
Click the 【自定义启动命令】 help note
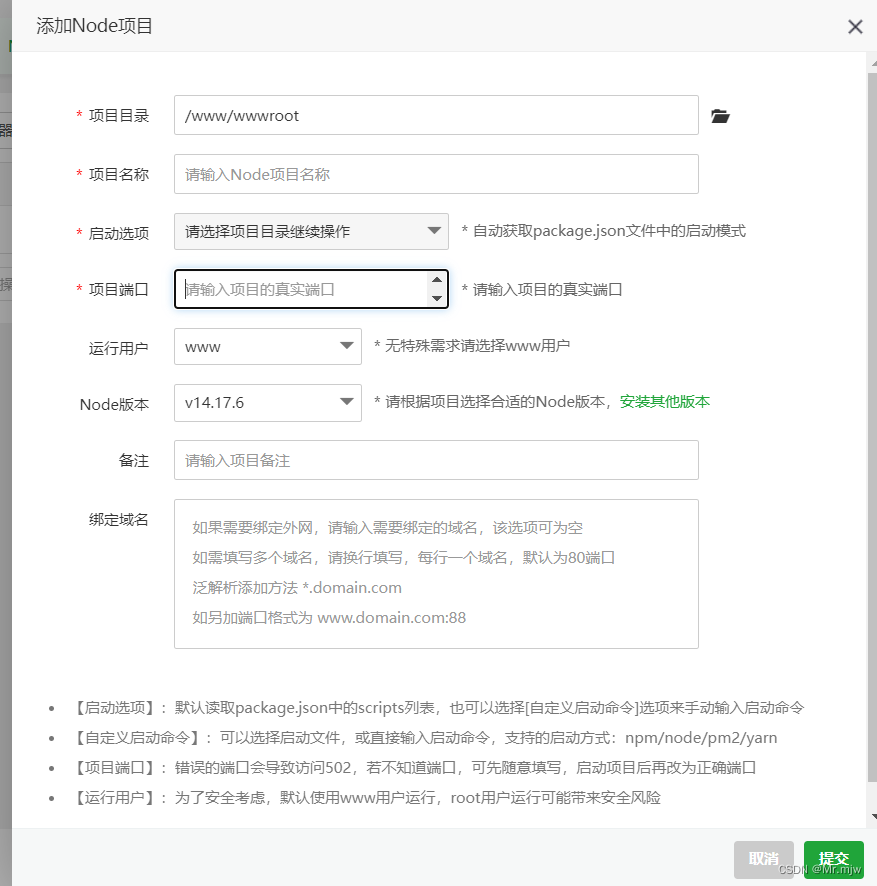(426, 737)
